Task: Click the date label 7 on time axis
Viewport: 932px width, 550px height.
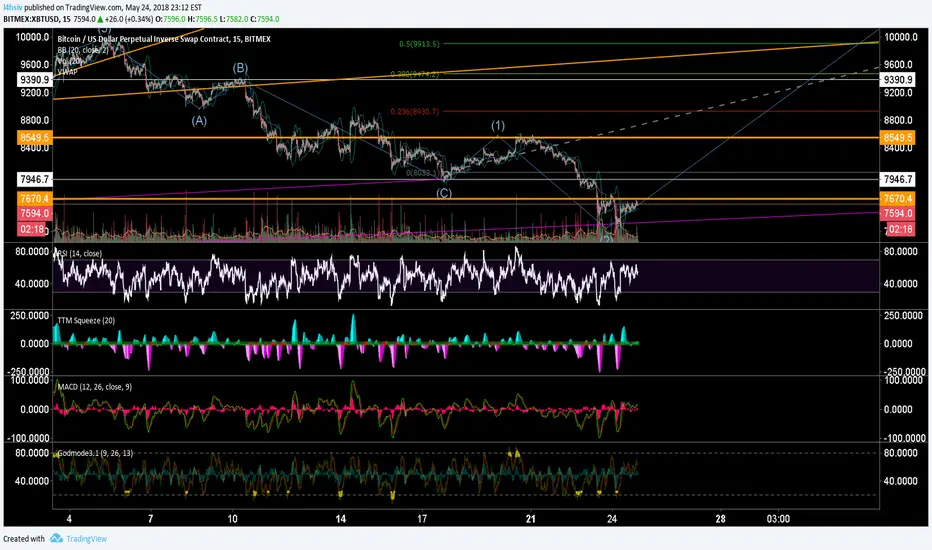Action: click(x=150, y=519)
